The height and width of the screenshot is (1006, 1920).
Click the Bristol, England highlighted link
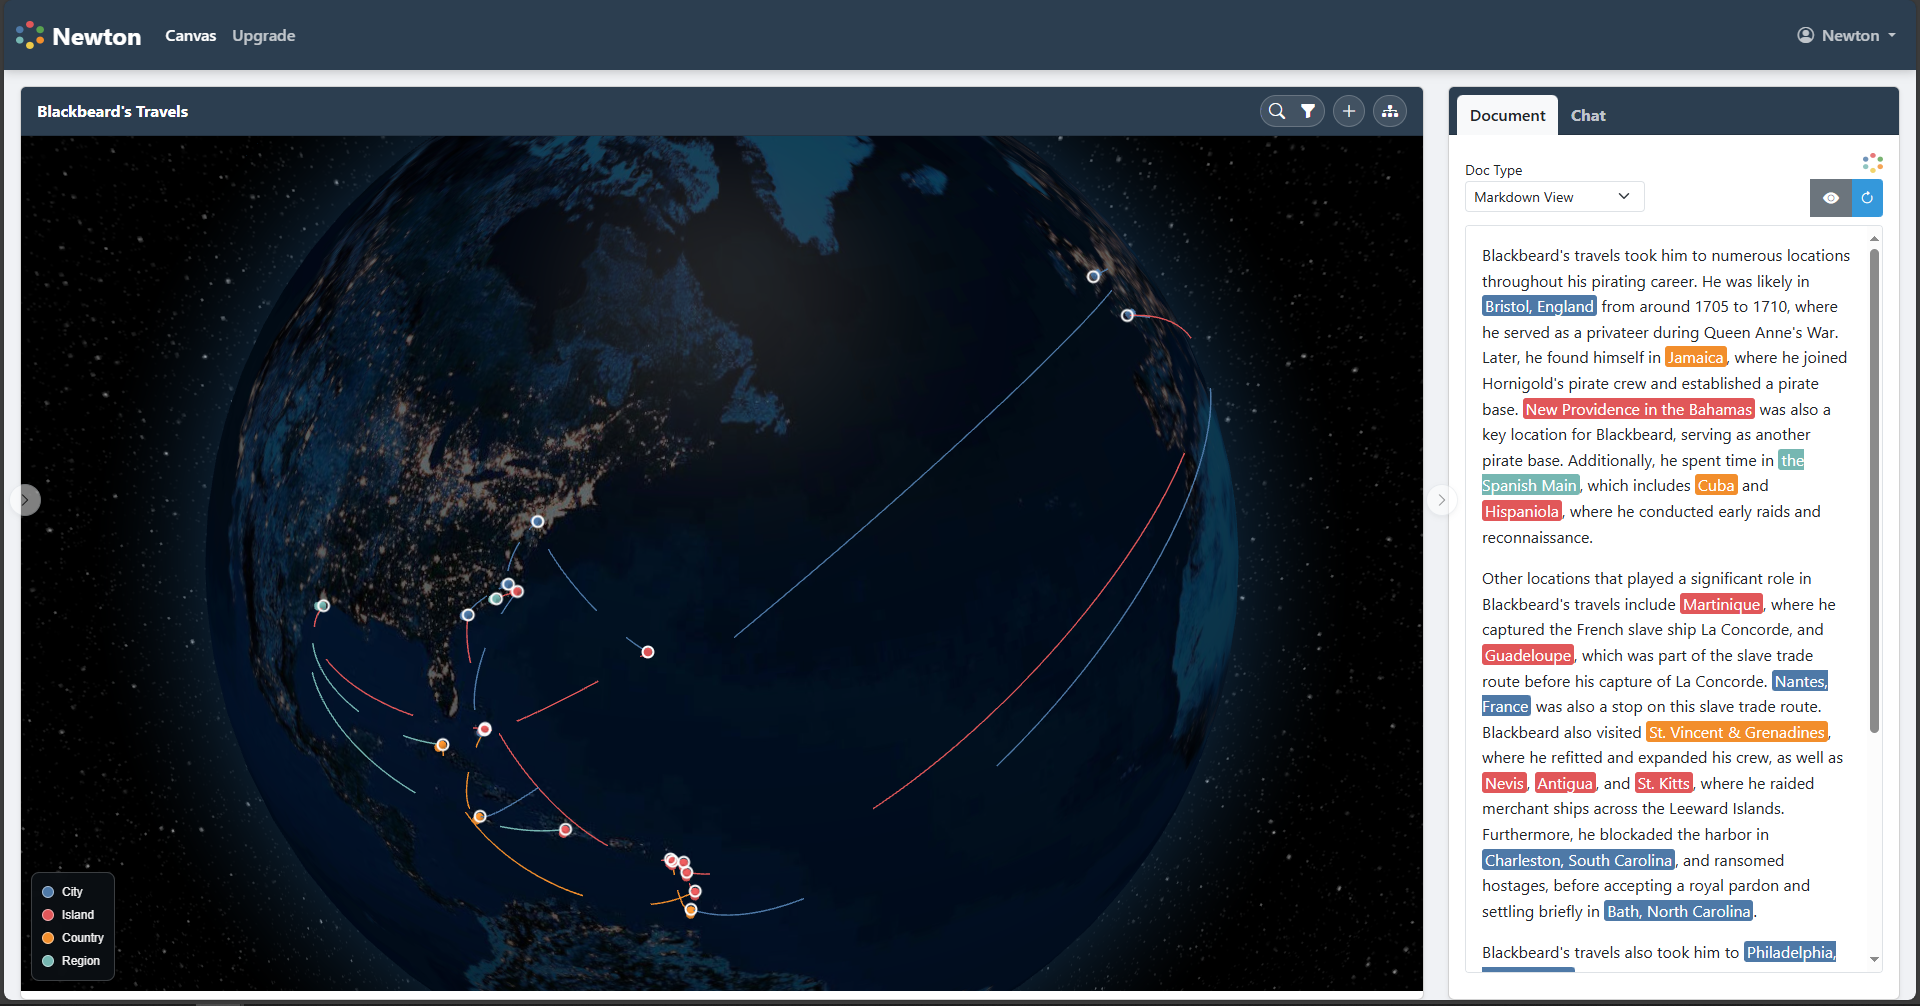click(1538, 307)
